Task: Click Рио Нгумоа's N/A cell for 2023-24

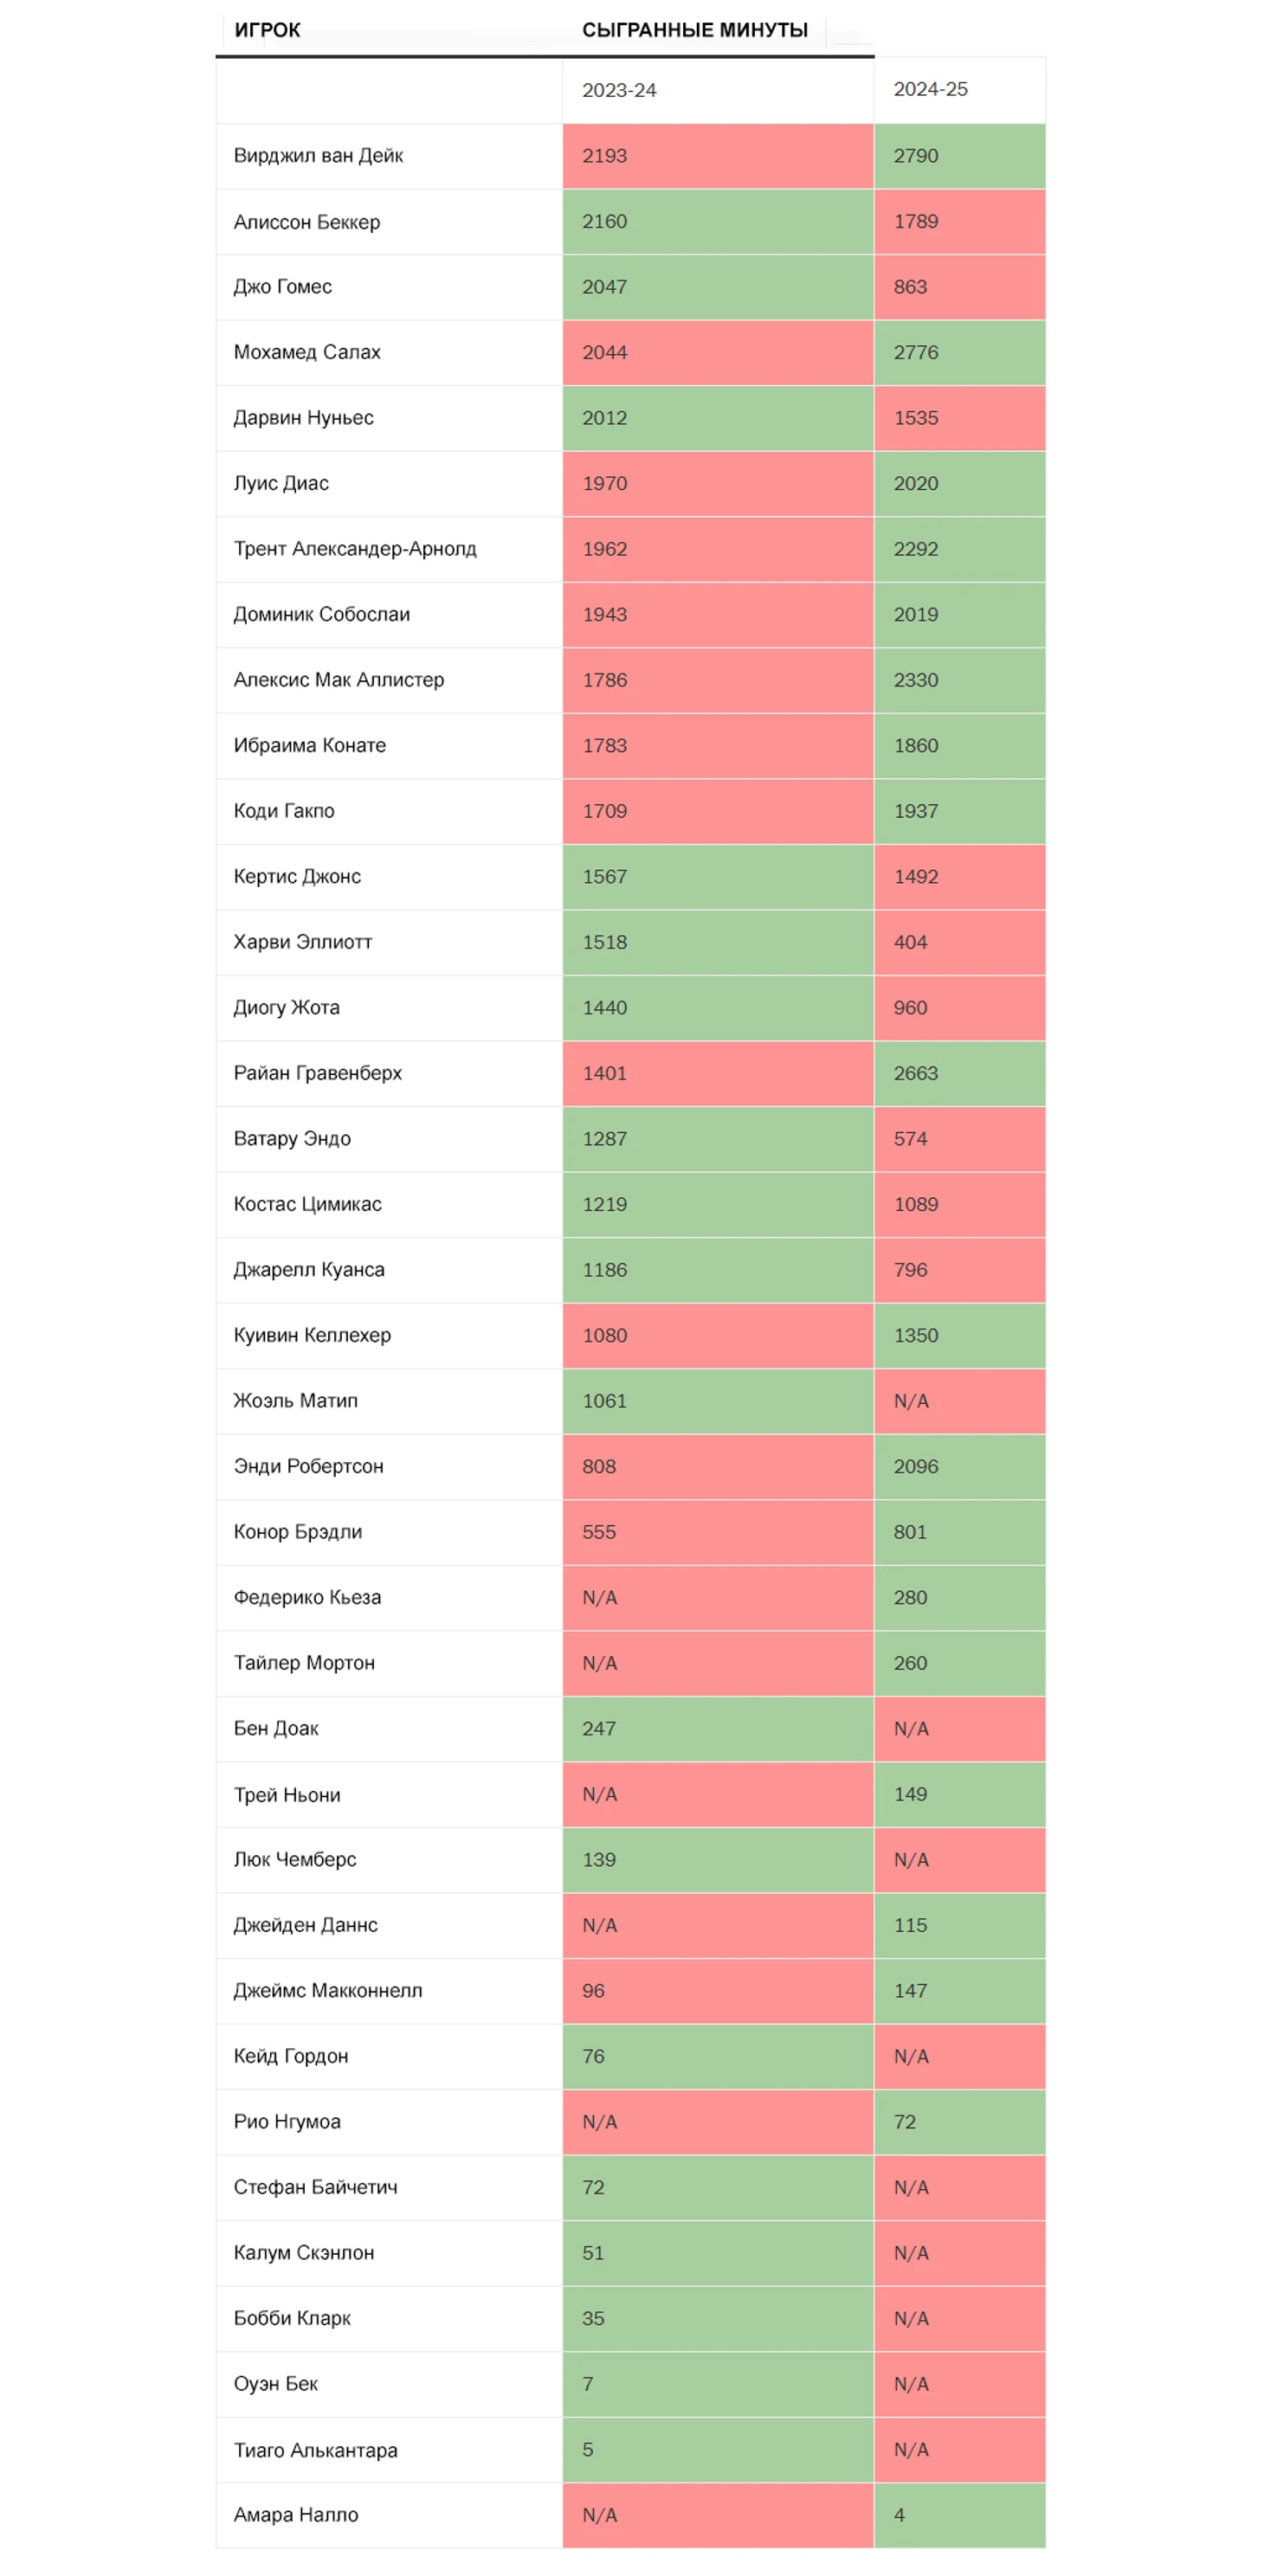Action: (717, 2121)
